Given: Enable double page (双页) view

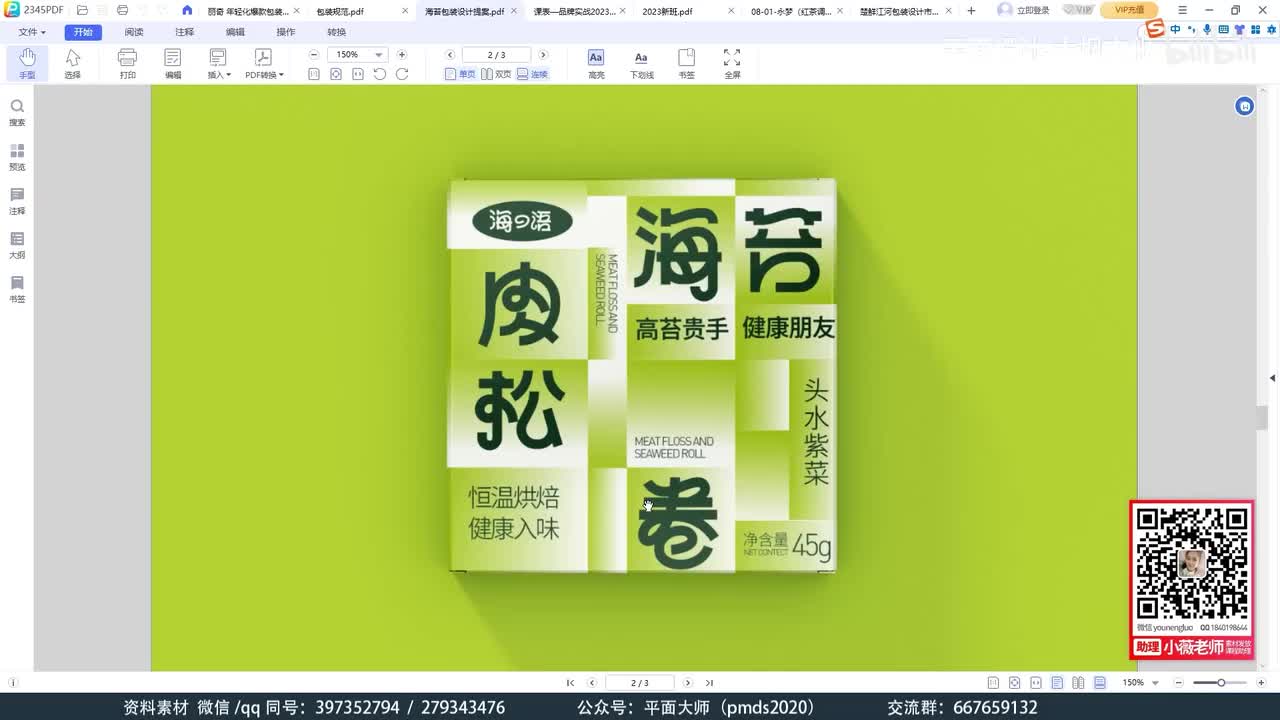Looking at the screenshot, I should 496,74.
